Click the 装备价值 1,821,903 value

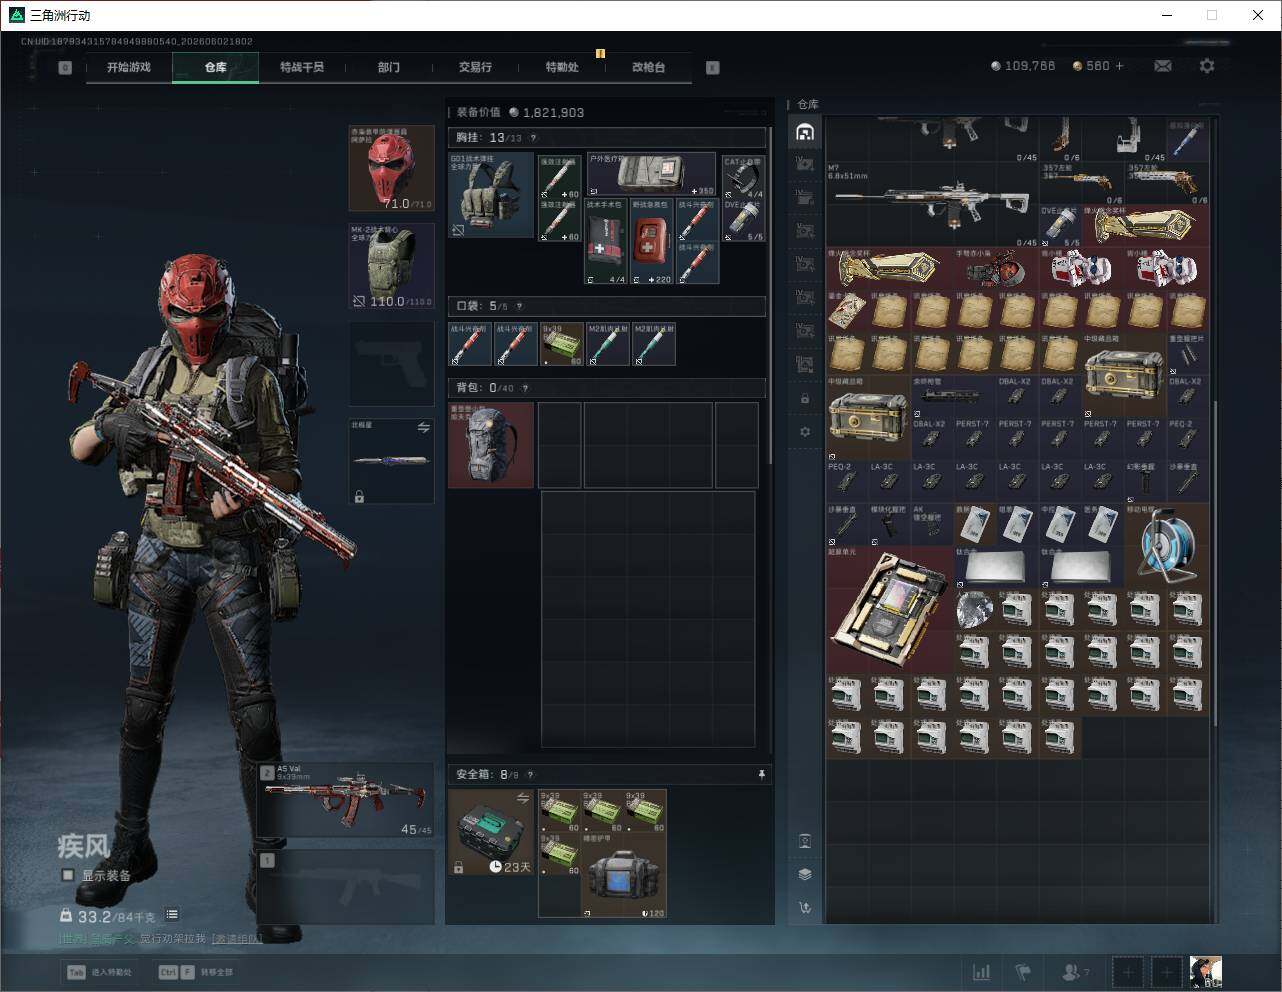pos(520,113)
